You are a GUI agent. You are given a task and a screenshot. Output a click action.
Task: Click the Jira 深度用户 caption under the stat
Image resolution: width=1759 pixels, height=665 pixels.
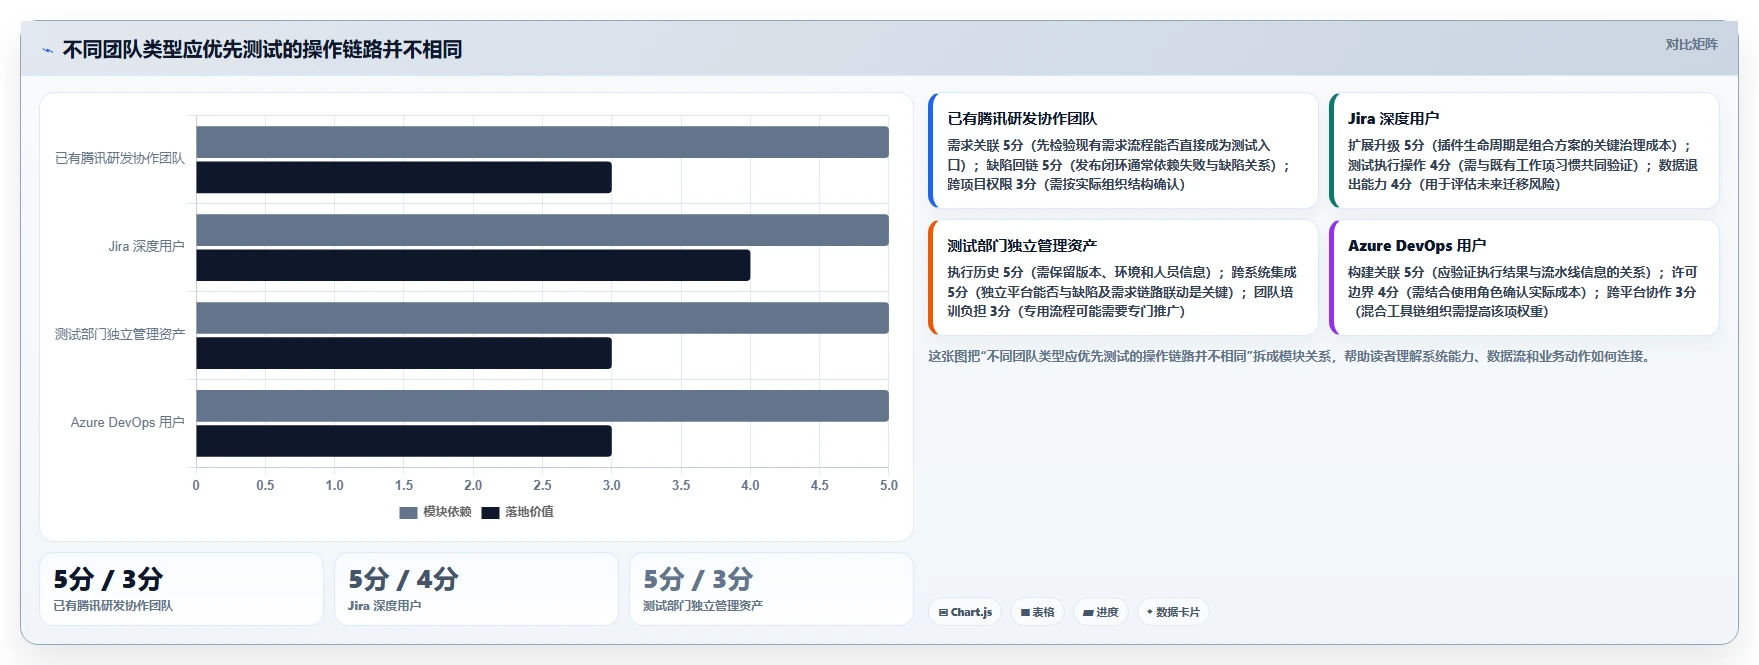pos(384,606)
